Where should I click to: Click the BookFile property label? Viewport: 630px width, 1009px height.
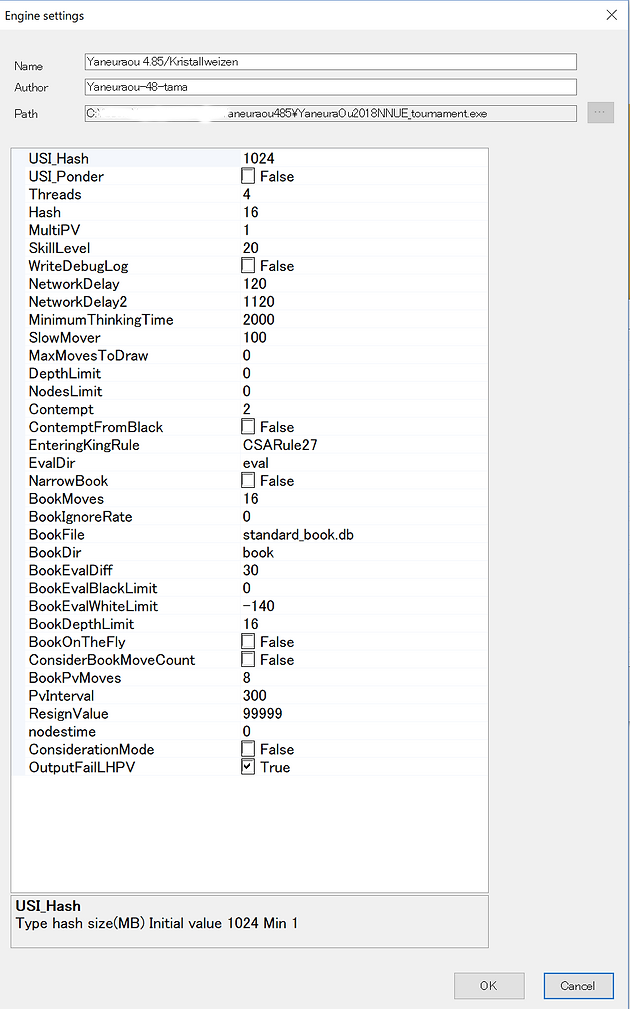(x=57, y=534)
